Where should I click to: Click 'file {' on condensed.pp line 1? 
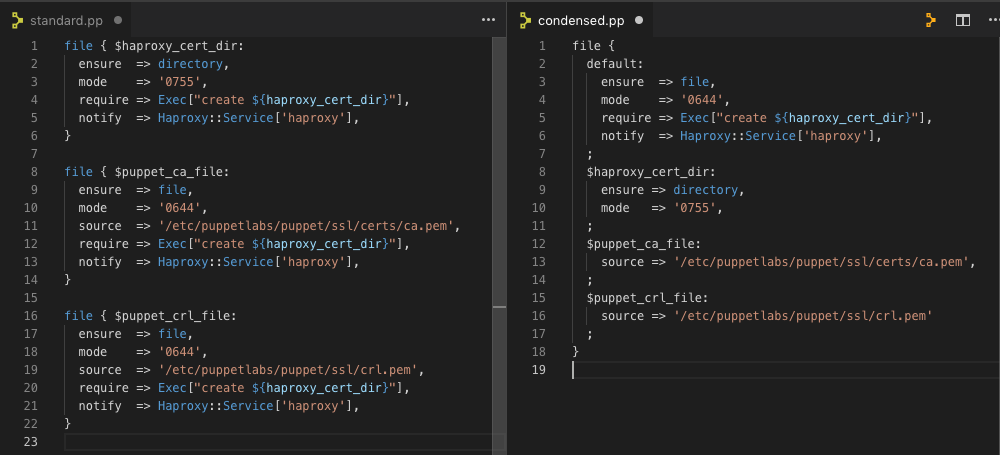coord(594,46)
